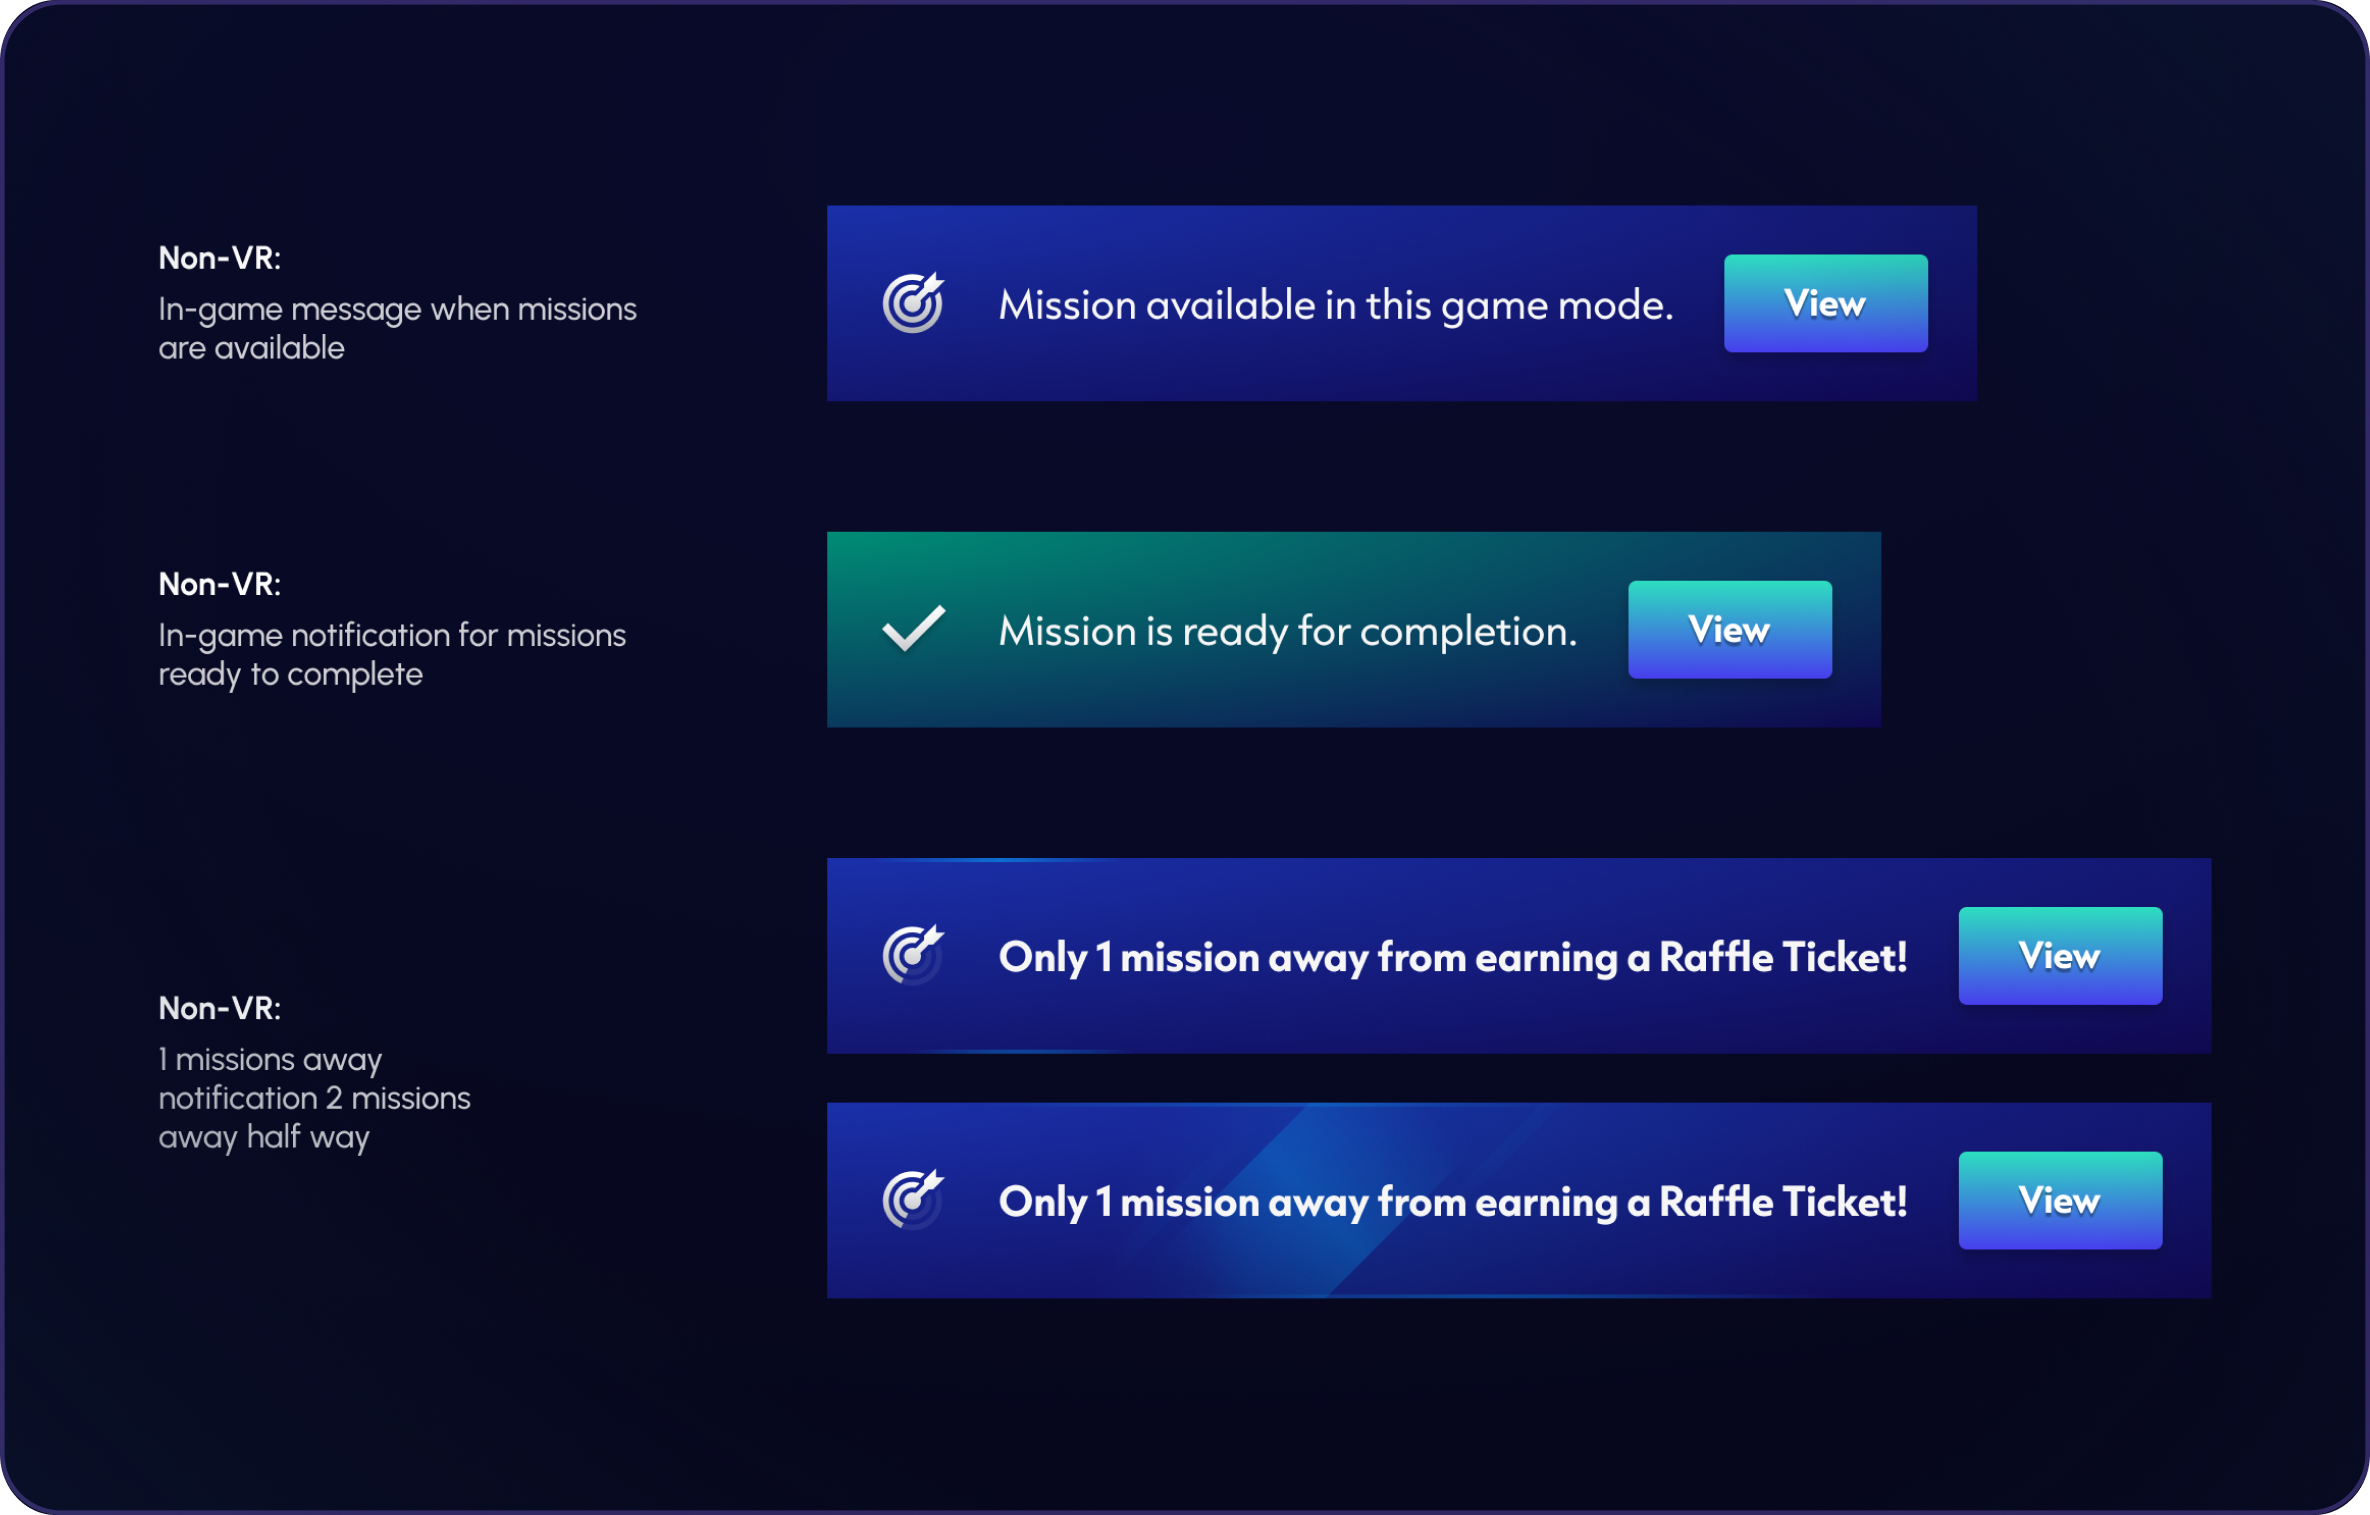The image size is (2370, 1515).
Task: Select 'In-game notification for missions ready' caption
Action: 392,654
